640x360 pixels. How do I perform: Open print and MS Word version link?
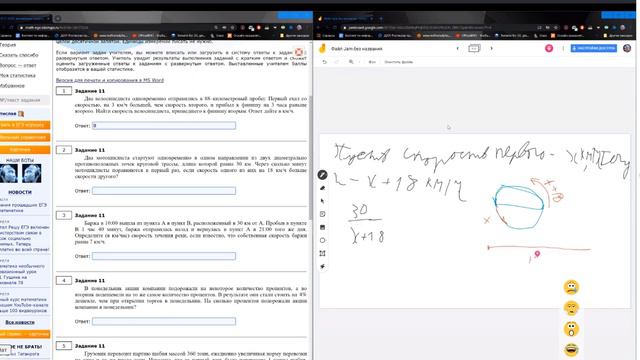pyautogui.click(x=110, y=80)
